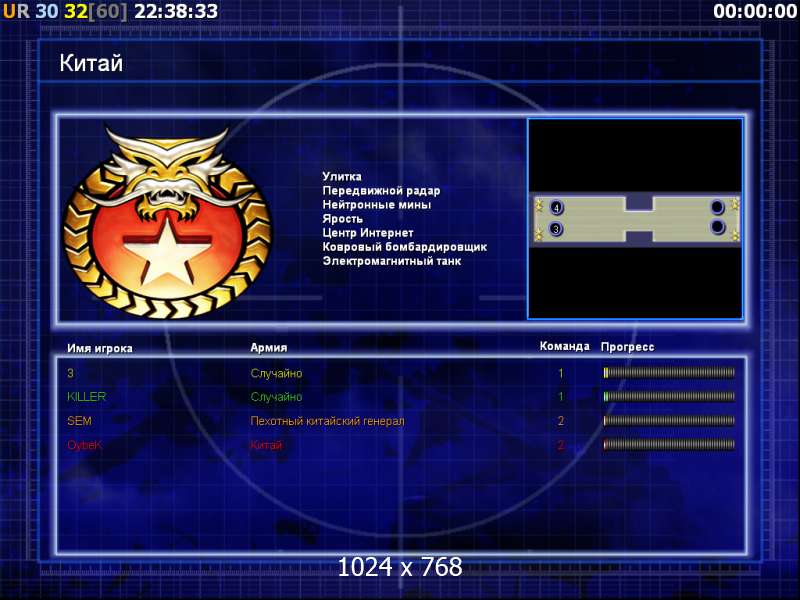Select the player named 3
Image resolution: width=800 pixels, height=600 pixels.
click(x=70, y=373)
